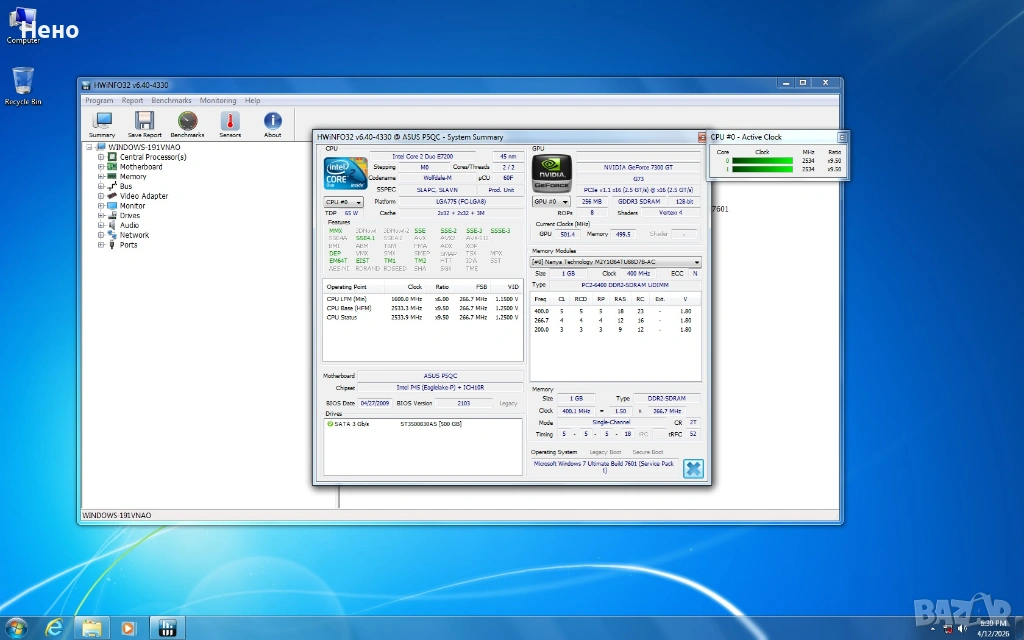The width and height of the screenshot is (1024, 640).
Task: Open the CPU #0 selector dropdown
Action: click(x=343, y=202)
